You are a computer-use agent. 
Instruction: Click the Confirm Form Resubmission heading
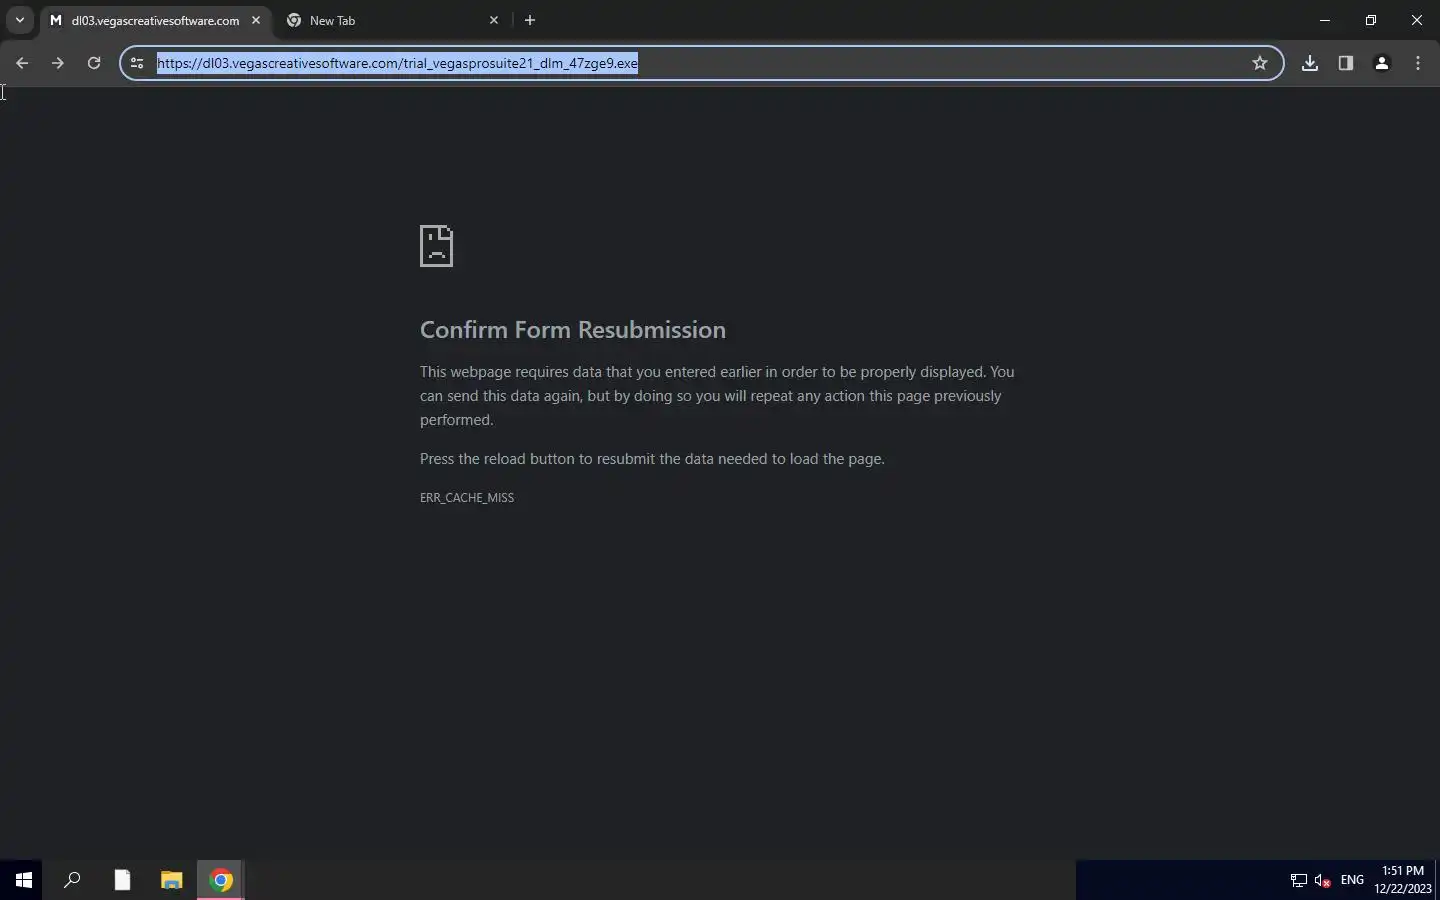click(x=573, y=330)
